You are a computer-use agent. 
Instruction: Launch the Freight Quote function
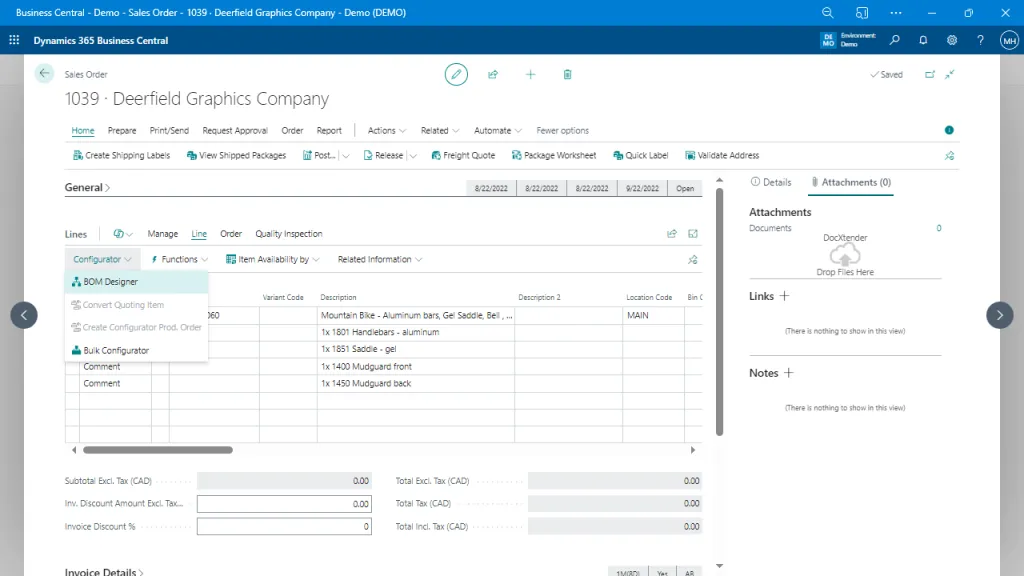coord(463,155)
